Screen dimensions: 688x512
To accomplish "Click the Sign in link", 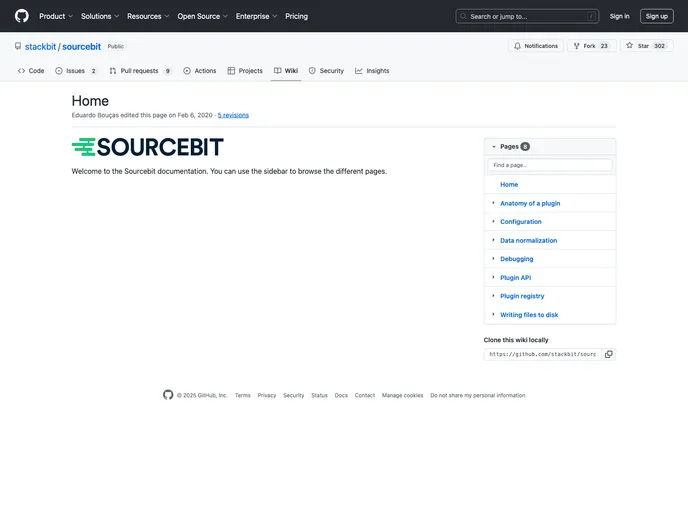I will click(x=619, y=16).
